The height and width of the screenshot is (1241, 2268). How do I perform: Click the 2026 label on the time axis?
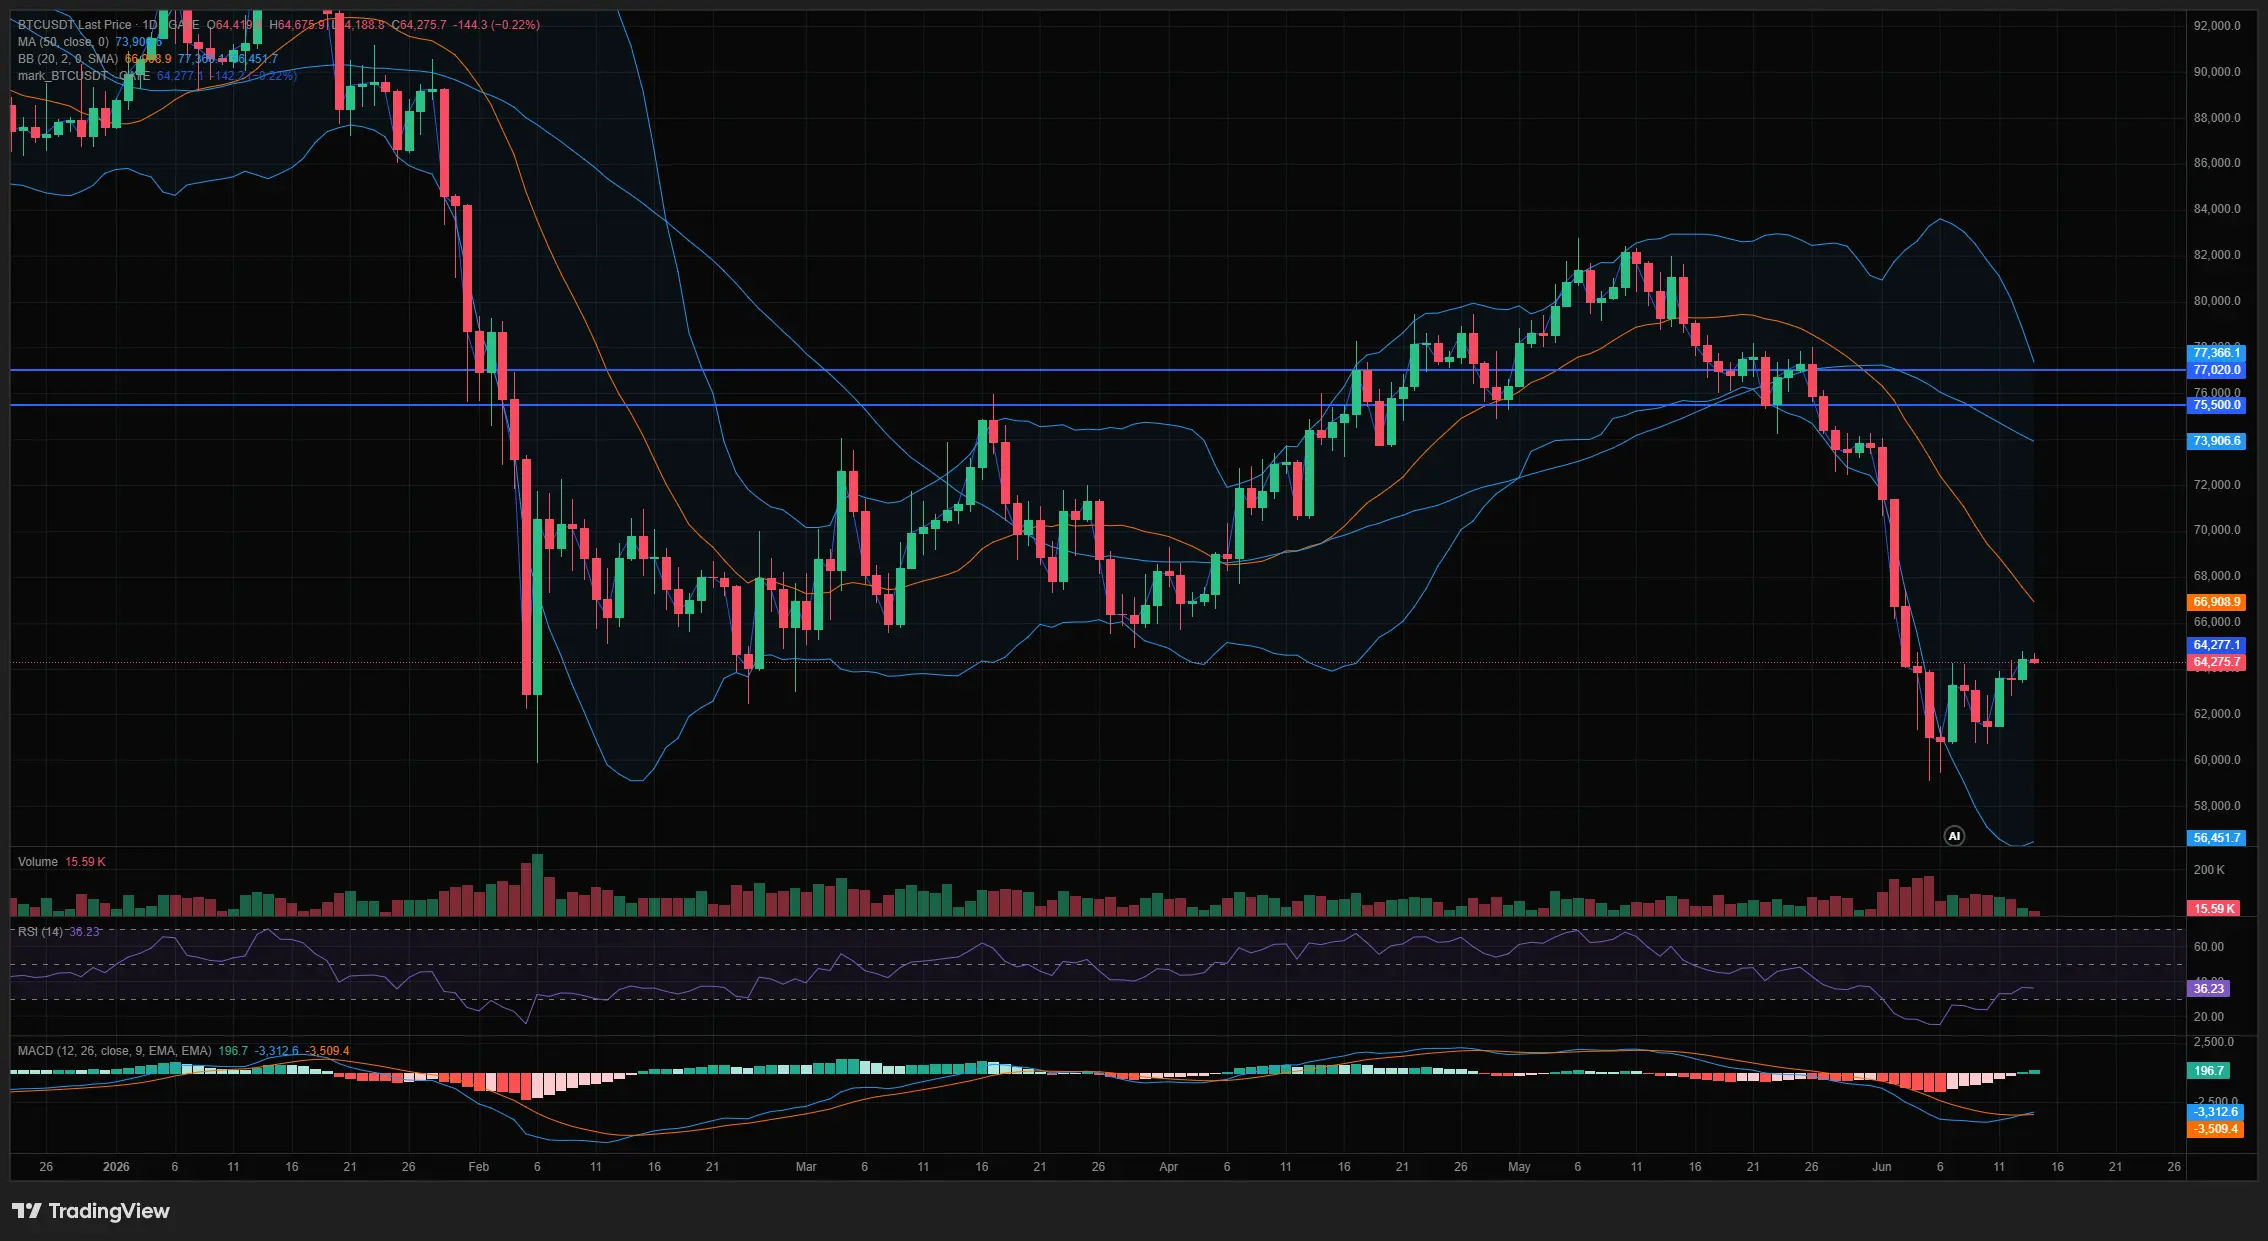tap(116, 1167)
